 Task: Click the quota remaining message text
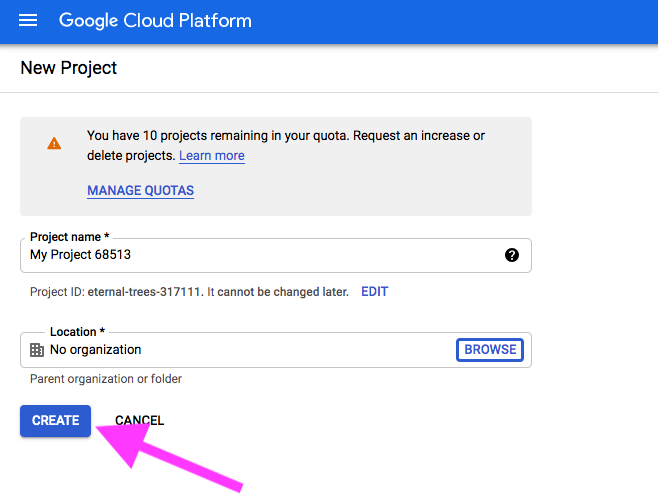click(x=286, y=145)
